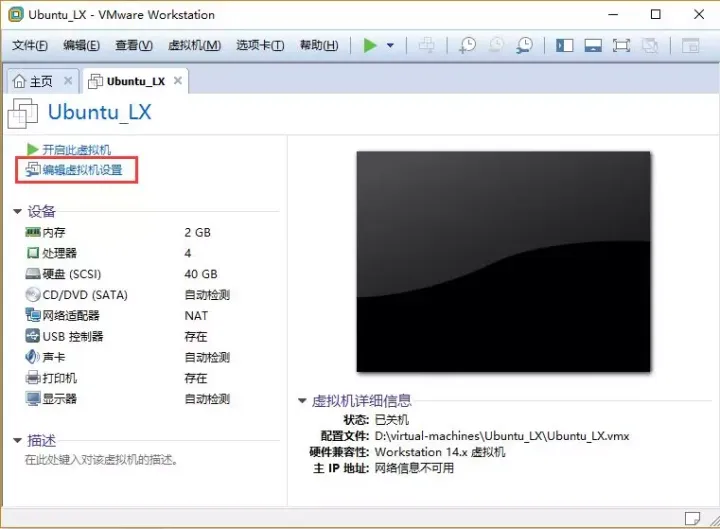
Task: Click the revert to snapshot icon
Action: 496,45
